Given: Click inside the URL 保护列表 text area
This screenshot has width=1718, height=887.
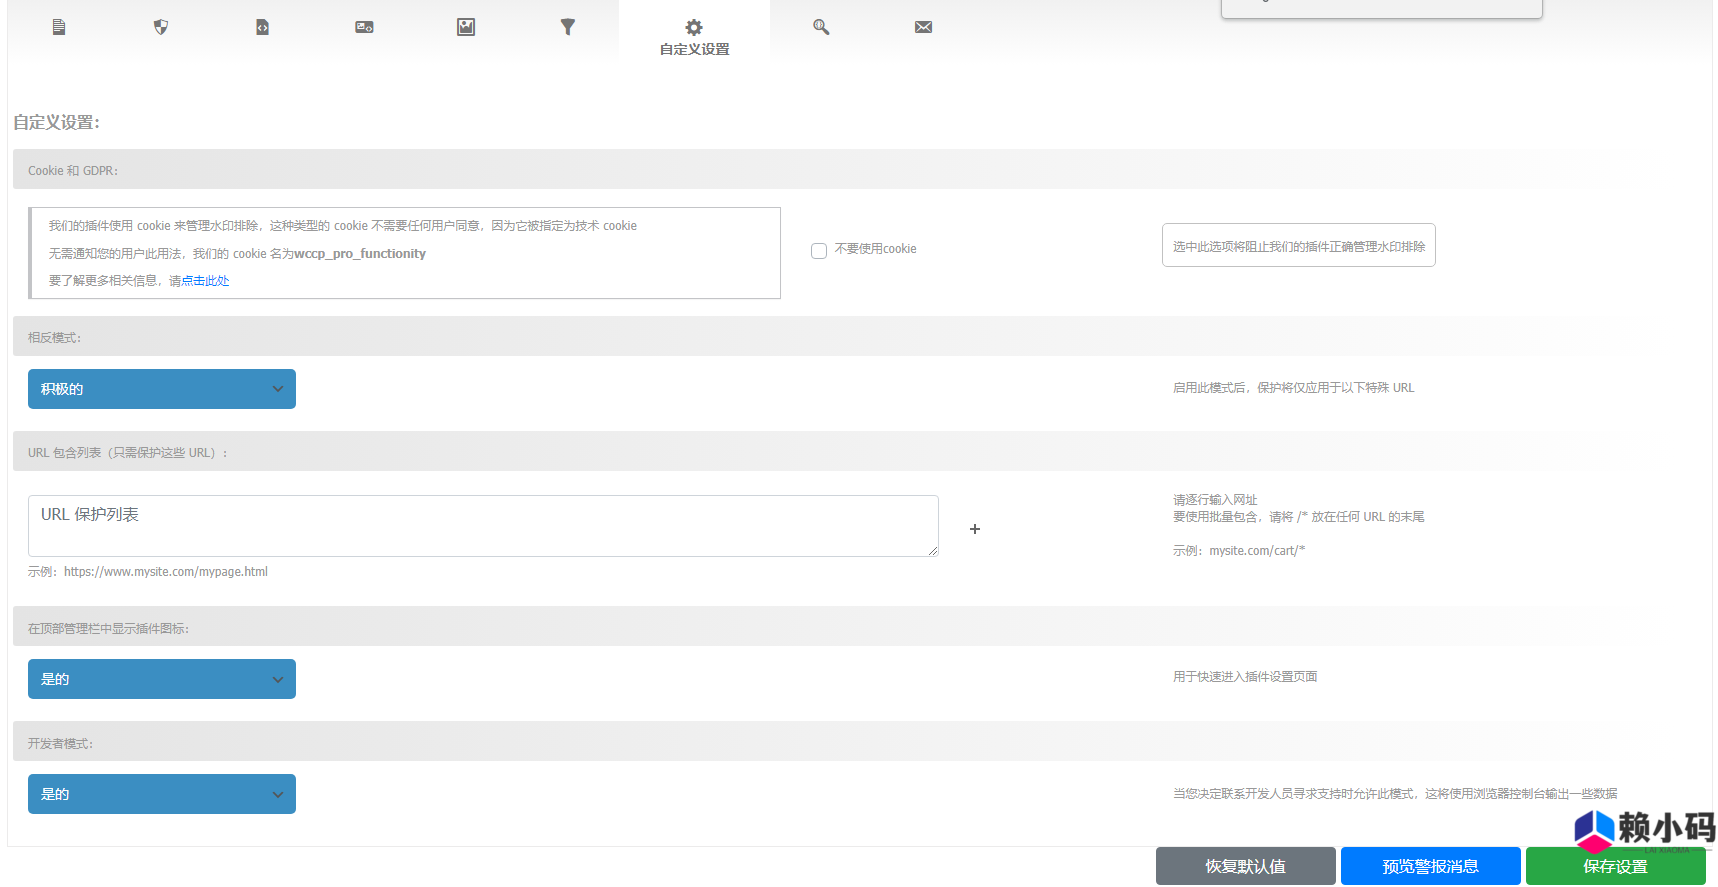Looking at the screenshot, I should tap(482, 526).
